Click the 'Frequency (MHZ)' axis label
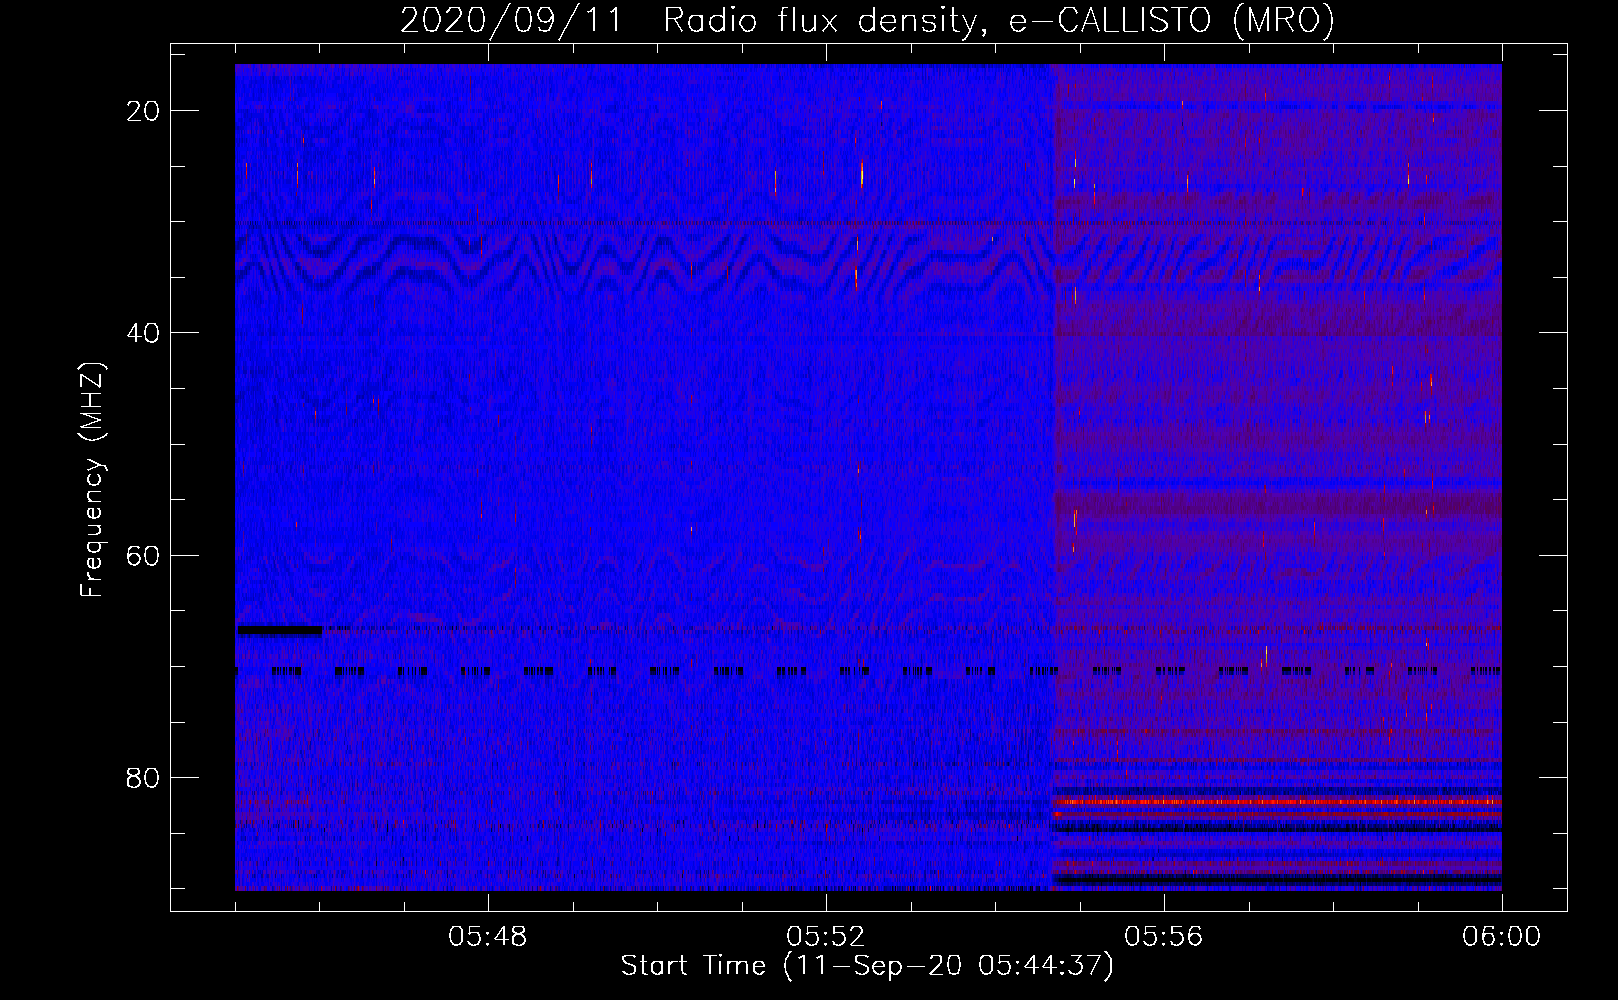This screenshot has height=1000, width=1618. coord(92,479)
